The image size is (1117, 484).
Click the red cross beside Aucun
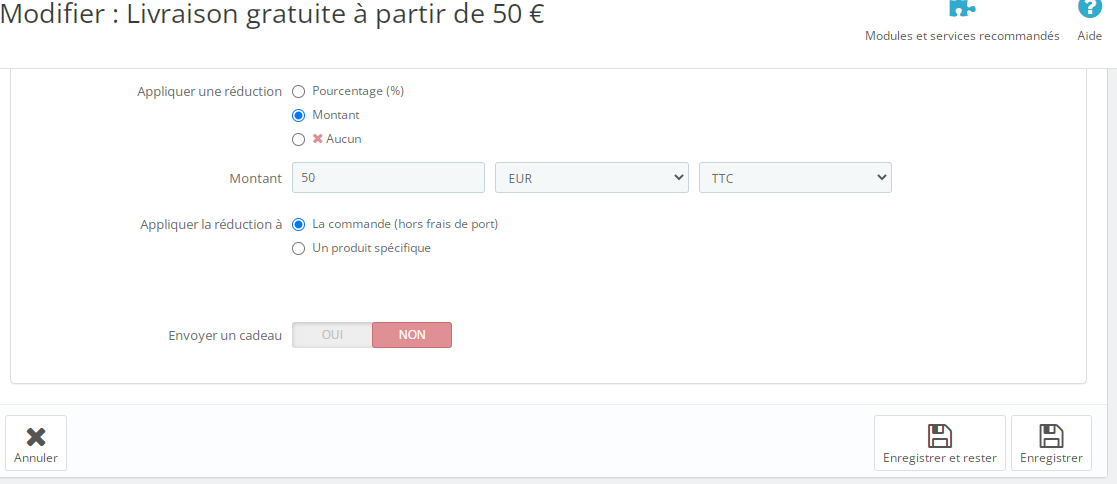[318, 139]
